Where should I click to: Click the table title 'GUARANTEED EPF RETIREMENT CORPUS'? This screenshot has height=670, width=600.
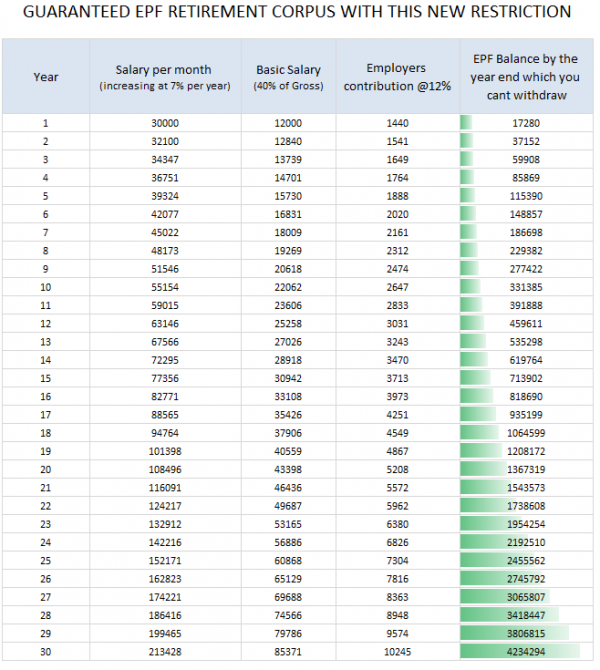299,13
